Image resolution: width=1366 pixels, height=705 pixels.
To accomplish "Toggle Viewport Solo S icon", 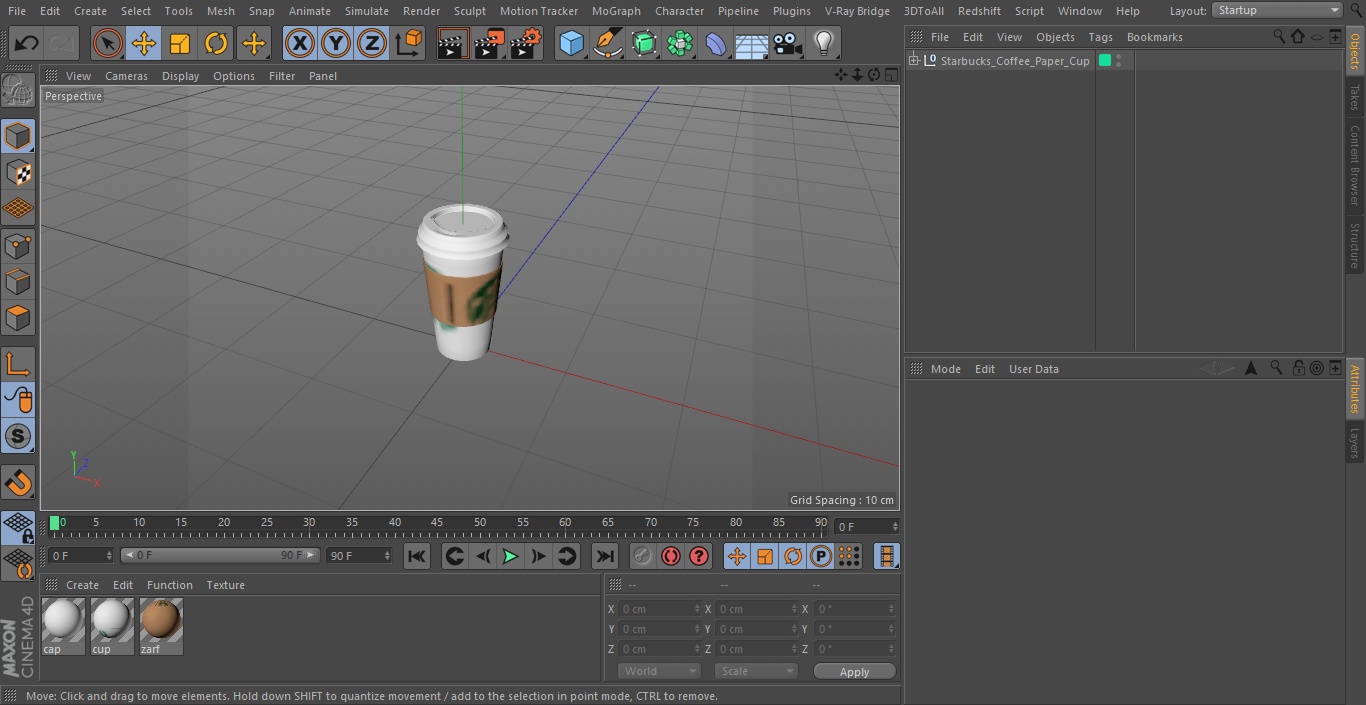I will 18,436.
